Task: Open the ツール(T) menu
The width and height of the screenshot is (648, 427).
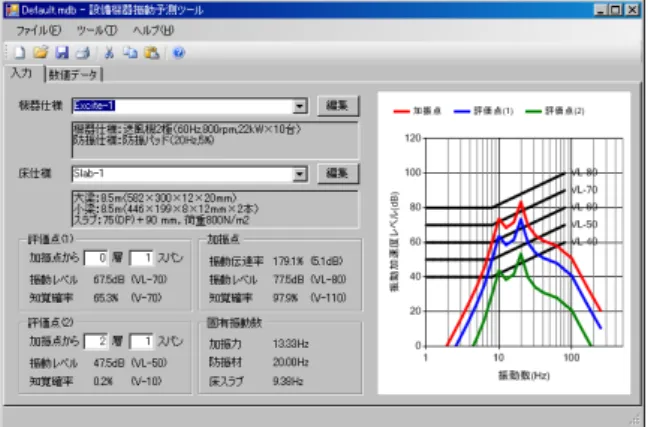Action: click(97, 30)
